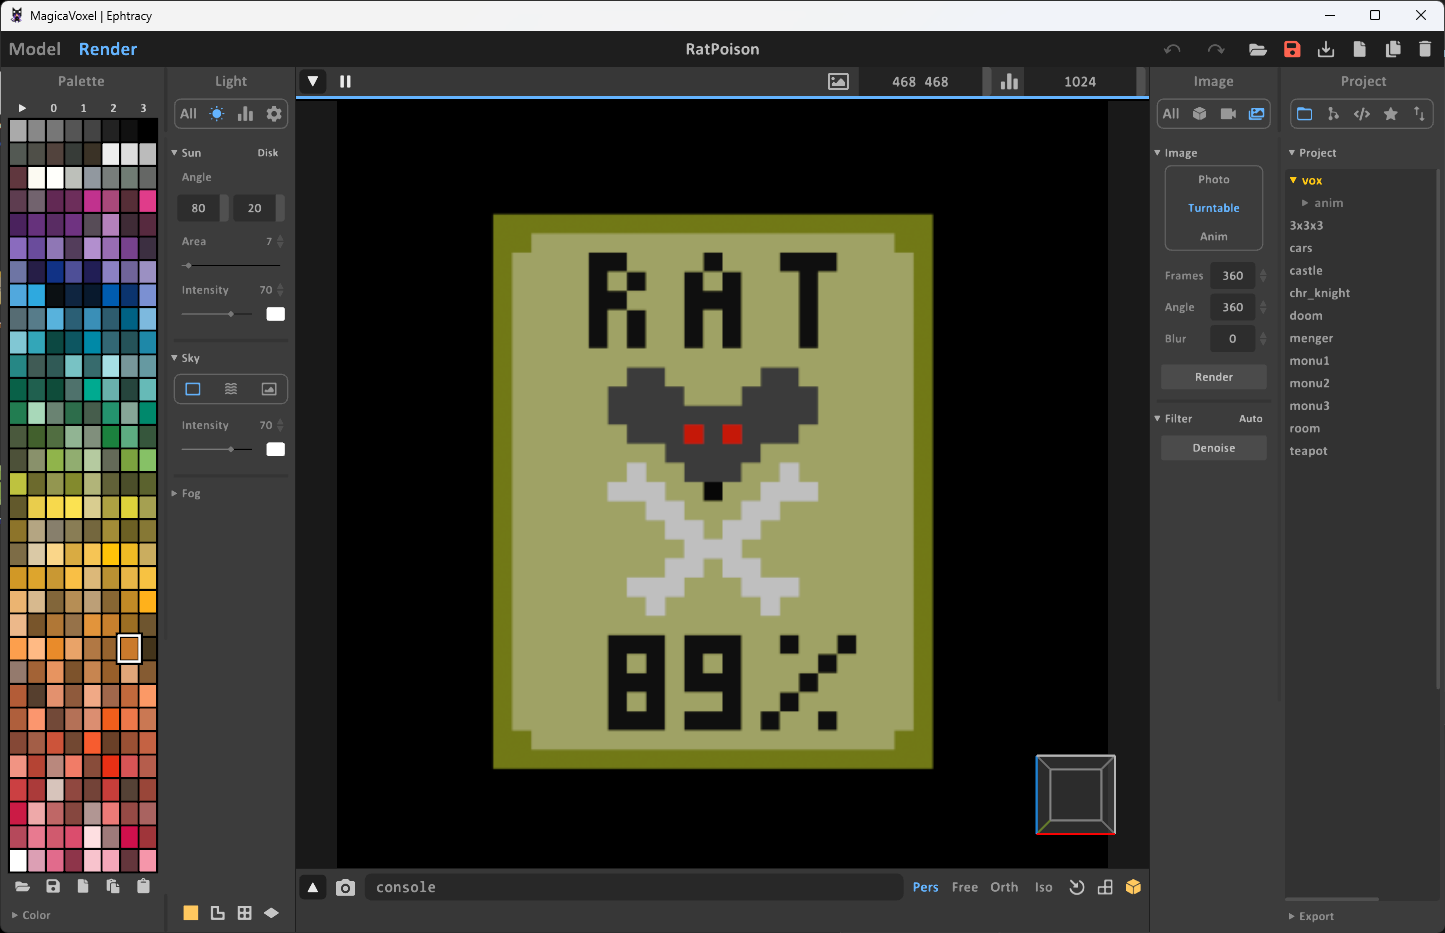Click the screenshot camera icon near the console bar
The height and width of the screenshot is (933, 1445).
click(346, 887)
